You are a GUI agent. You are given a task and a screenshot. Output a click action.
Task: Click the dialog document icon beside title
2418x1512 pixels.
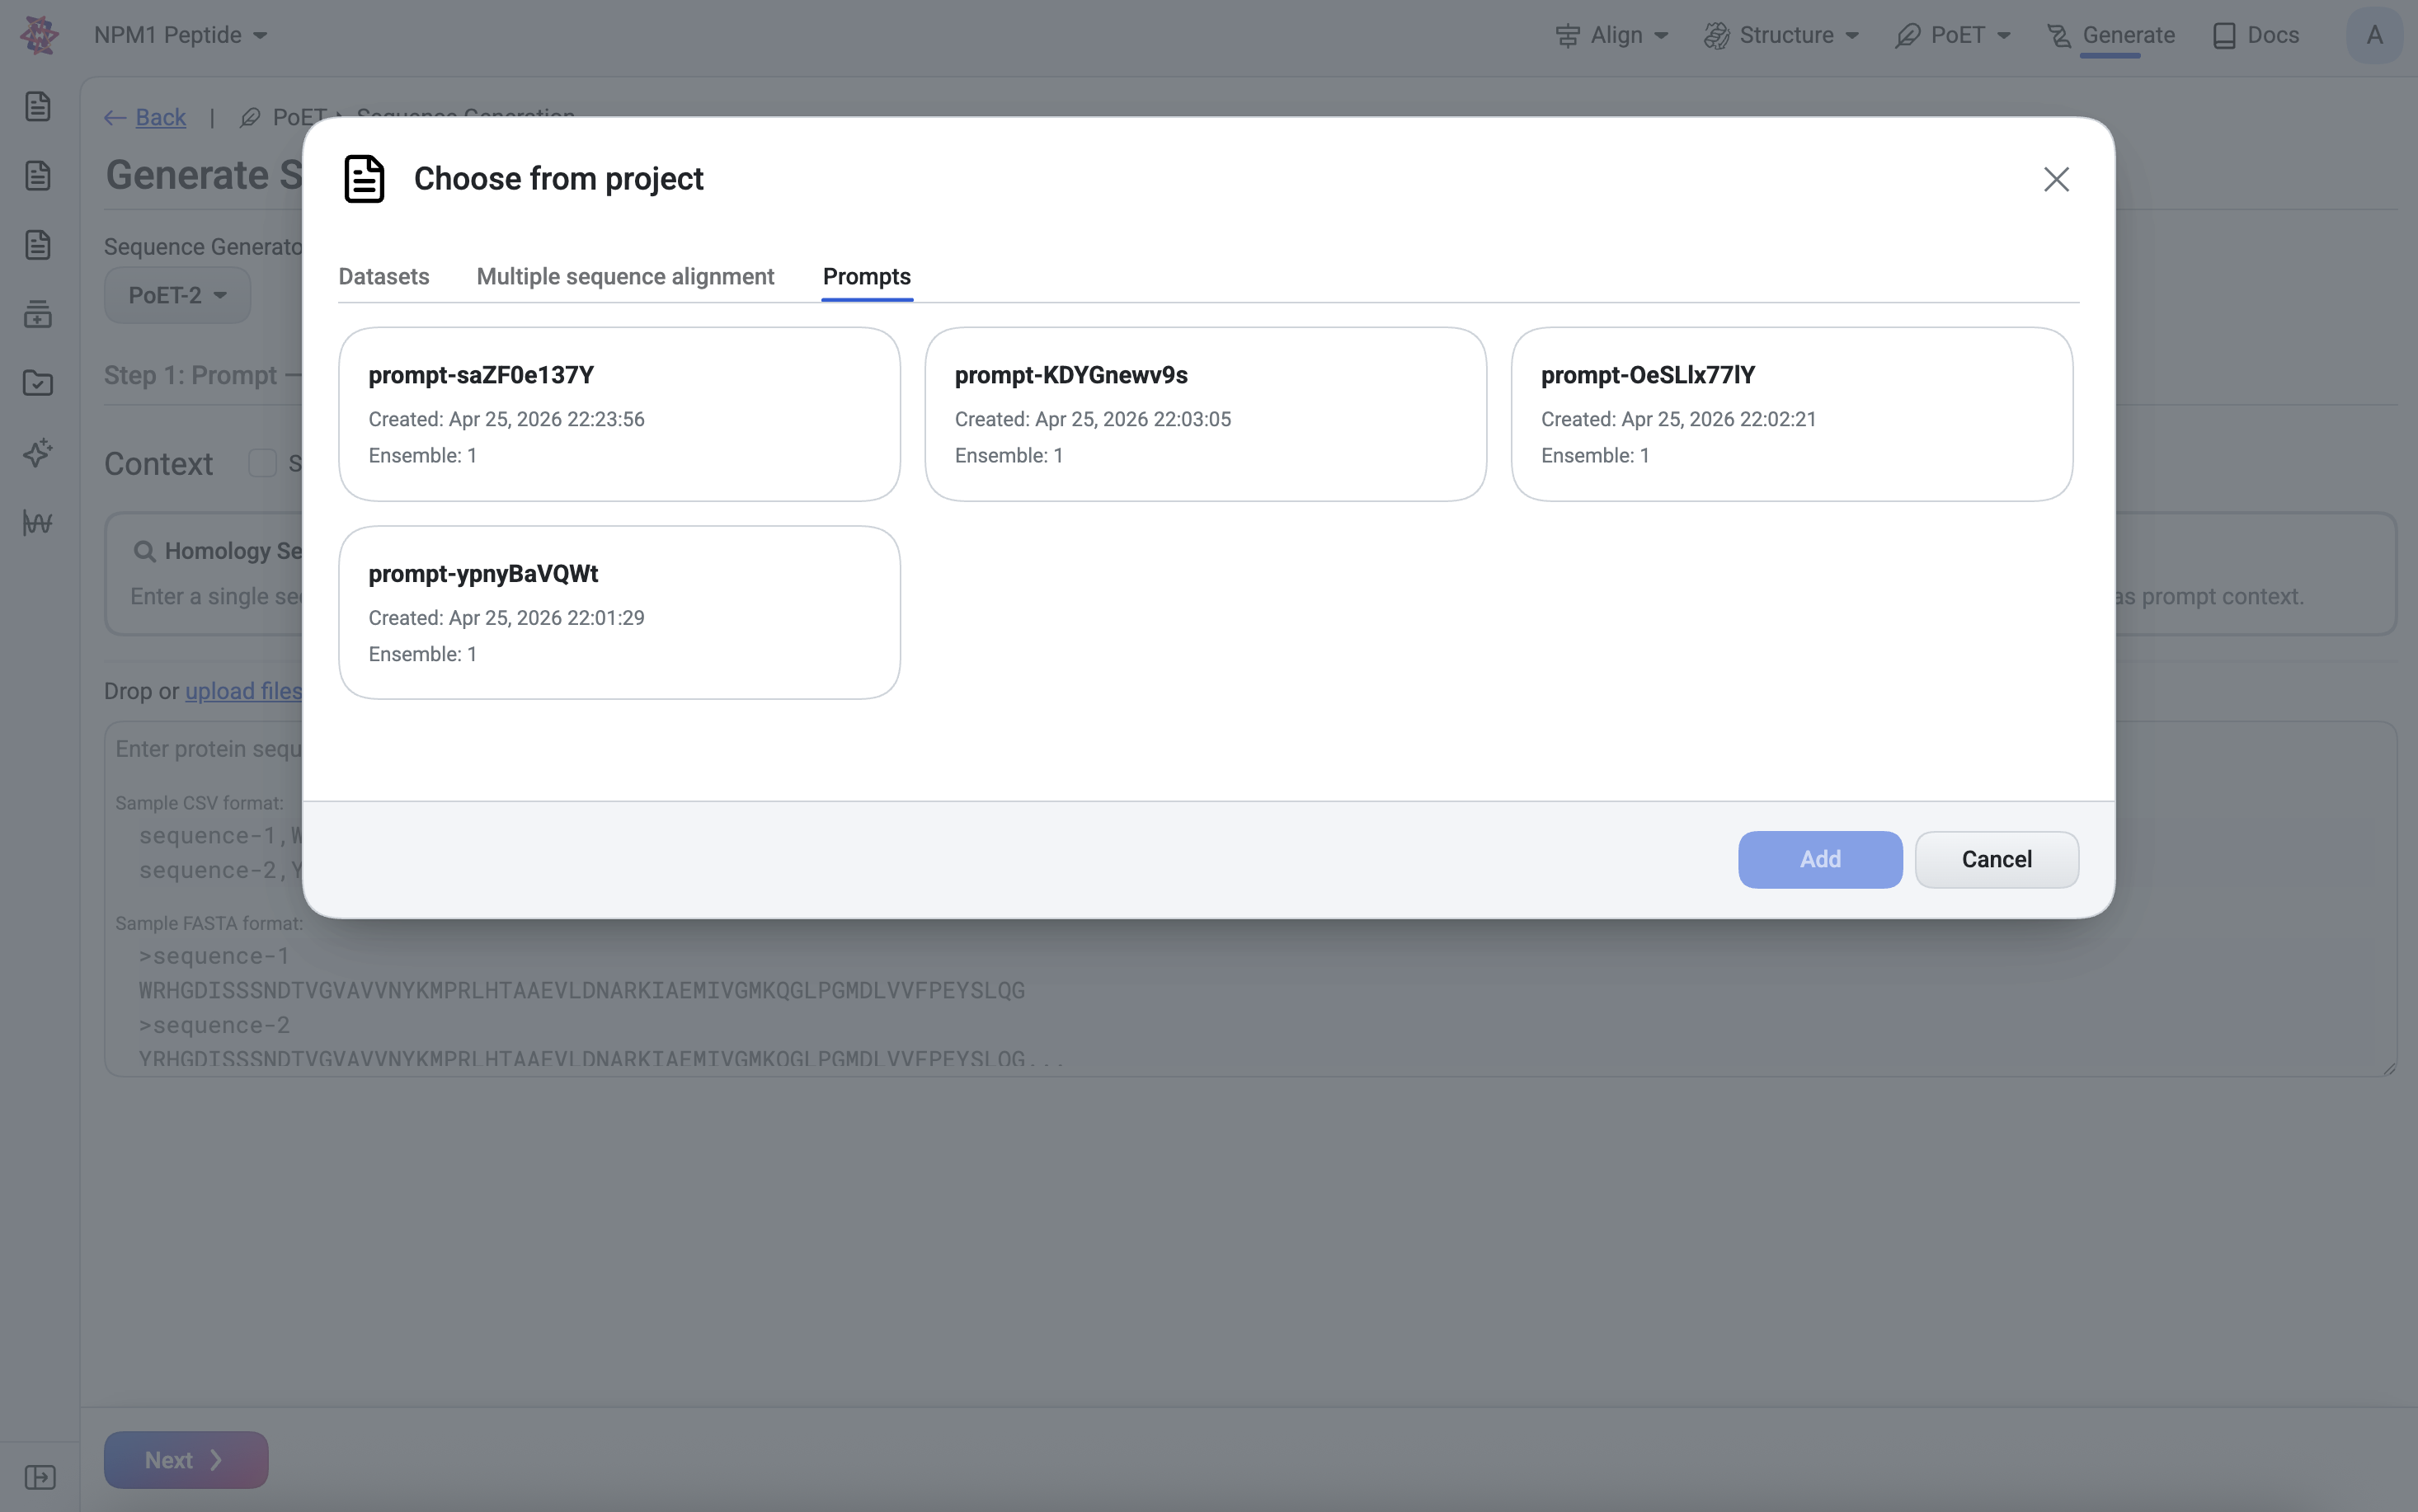point(364,179)
